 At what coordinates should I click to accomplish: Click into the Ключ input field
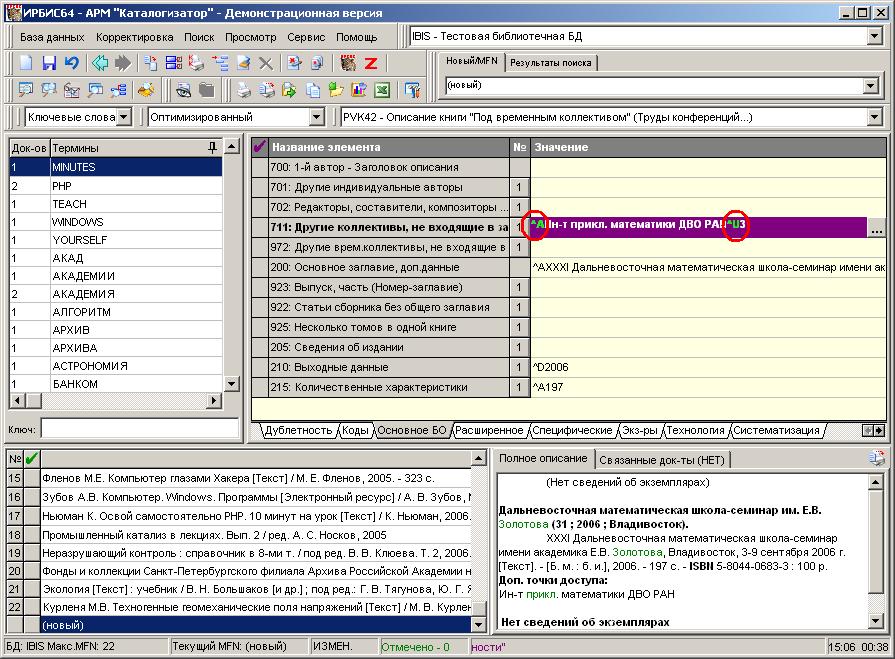click(x=139, y=429)
